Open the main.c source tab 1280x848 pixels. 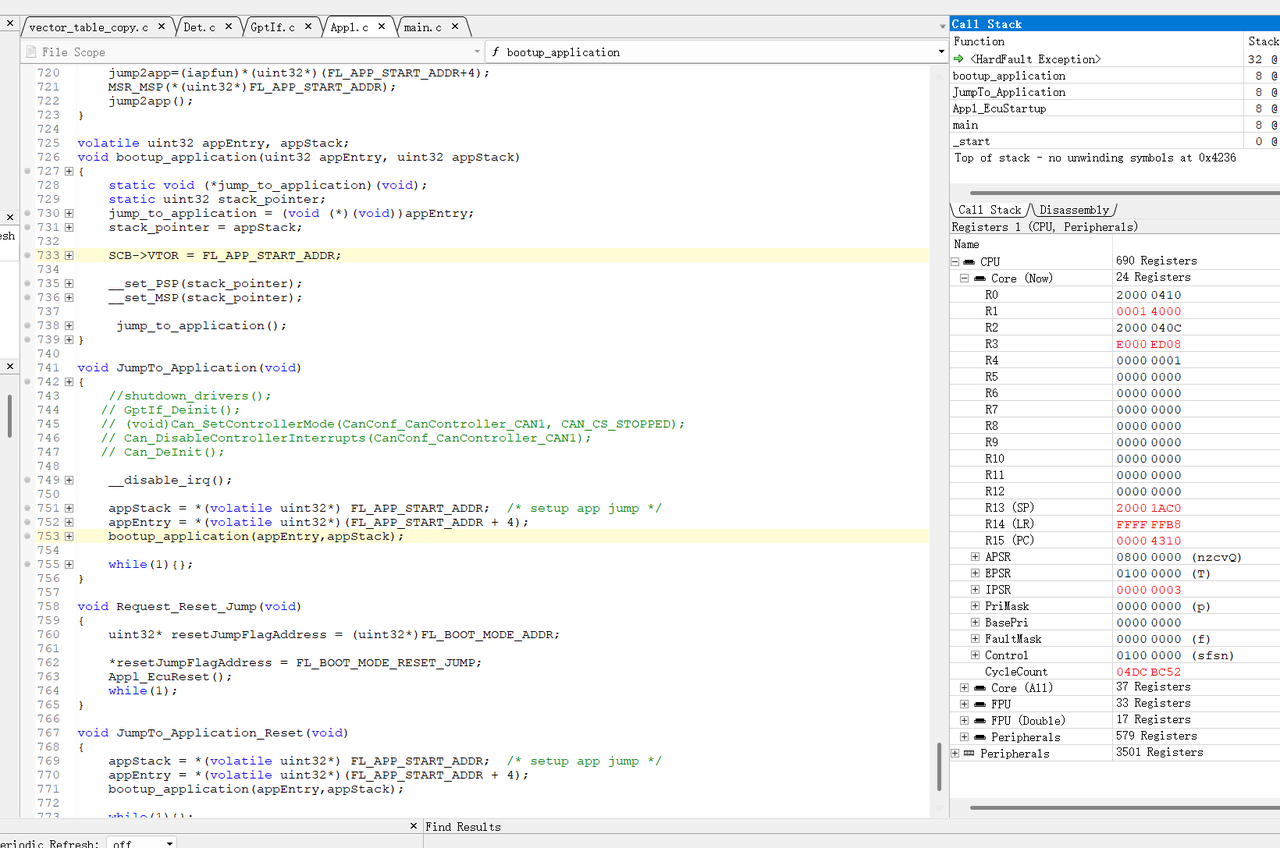click(423, 27)
